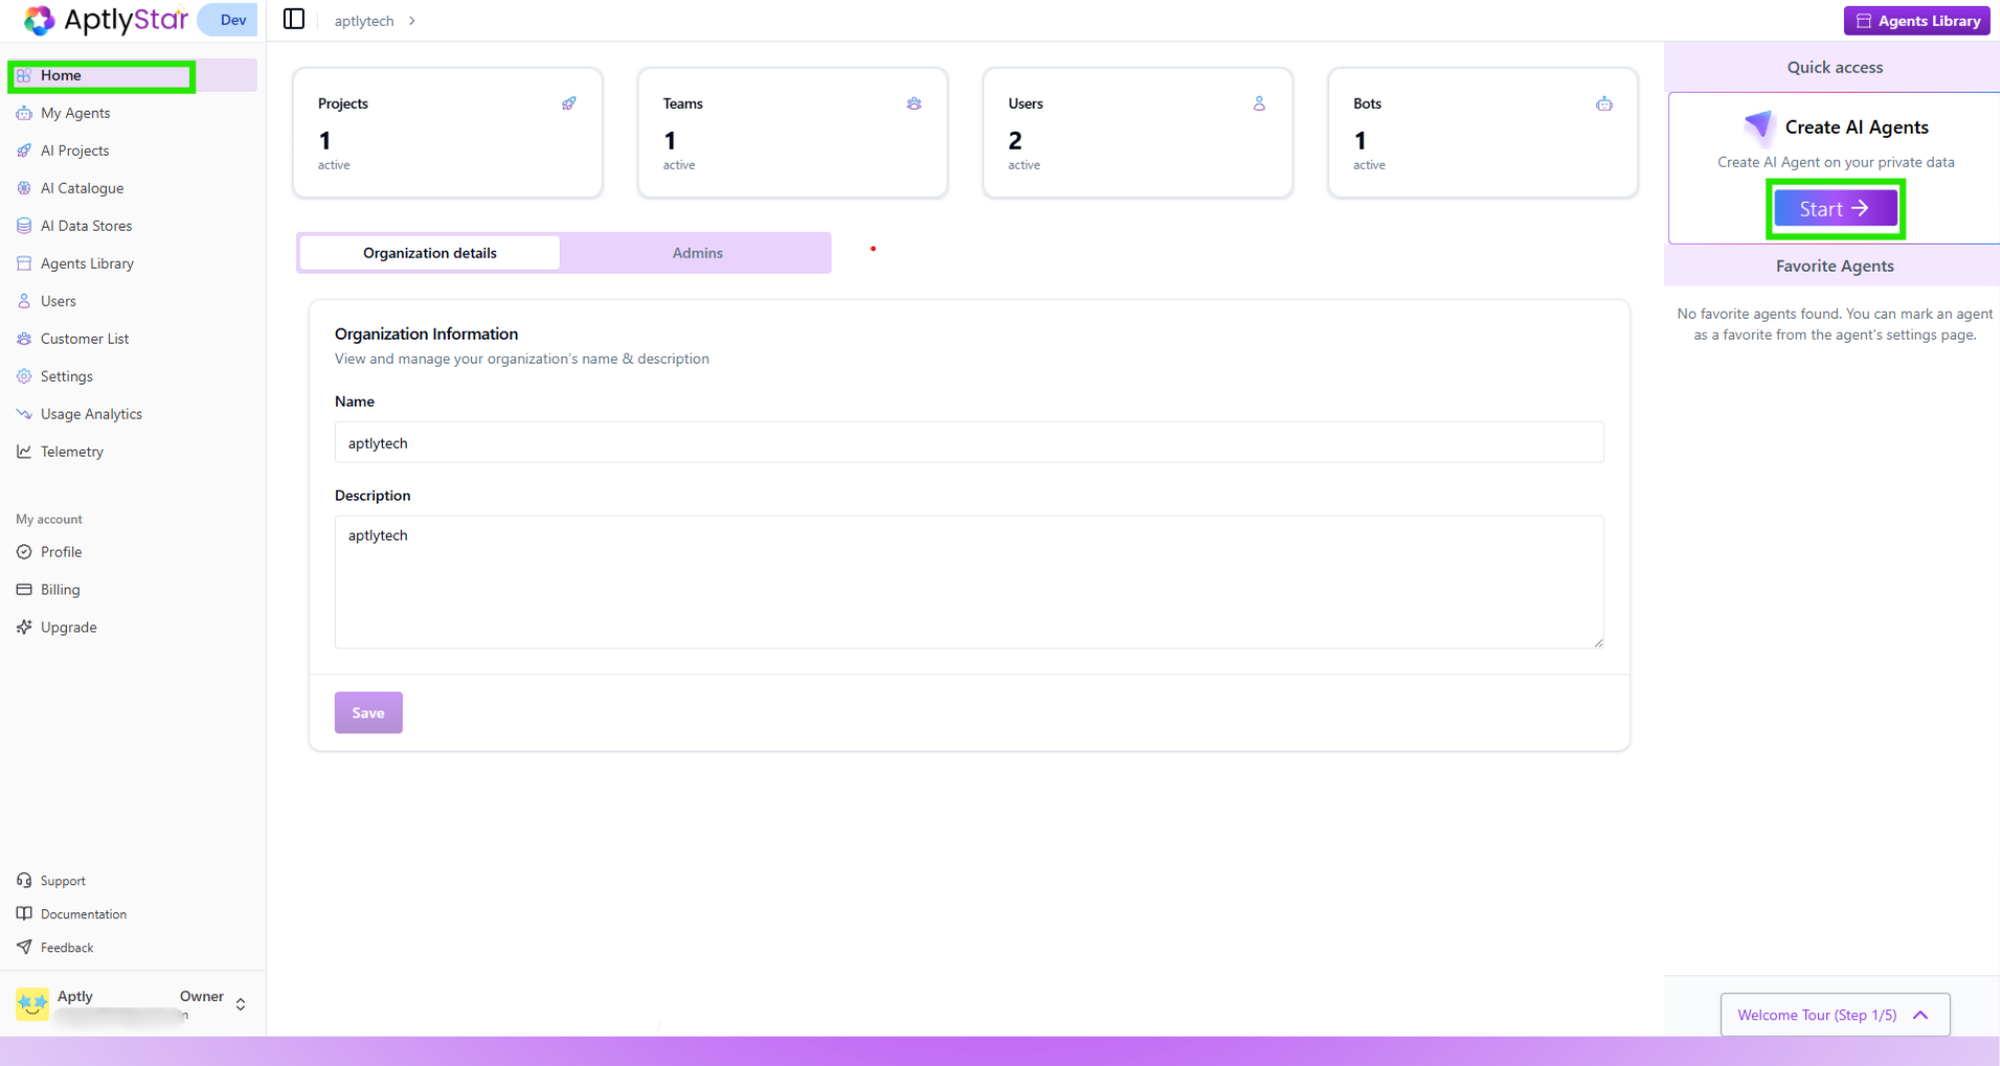2000x1066 pixels.
Task: Open the Upgrade page
Action: pos(69,627)
